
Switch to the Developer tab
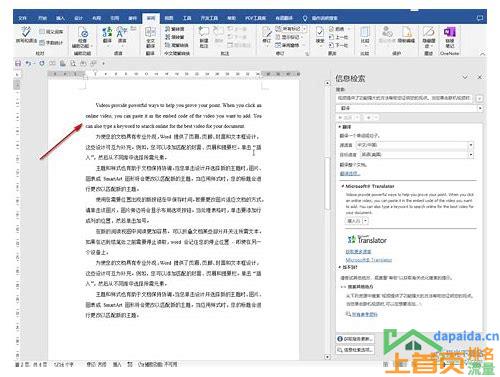[x=209, y=18]
